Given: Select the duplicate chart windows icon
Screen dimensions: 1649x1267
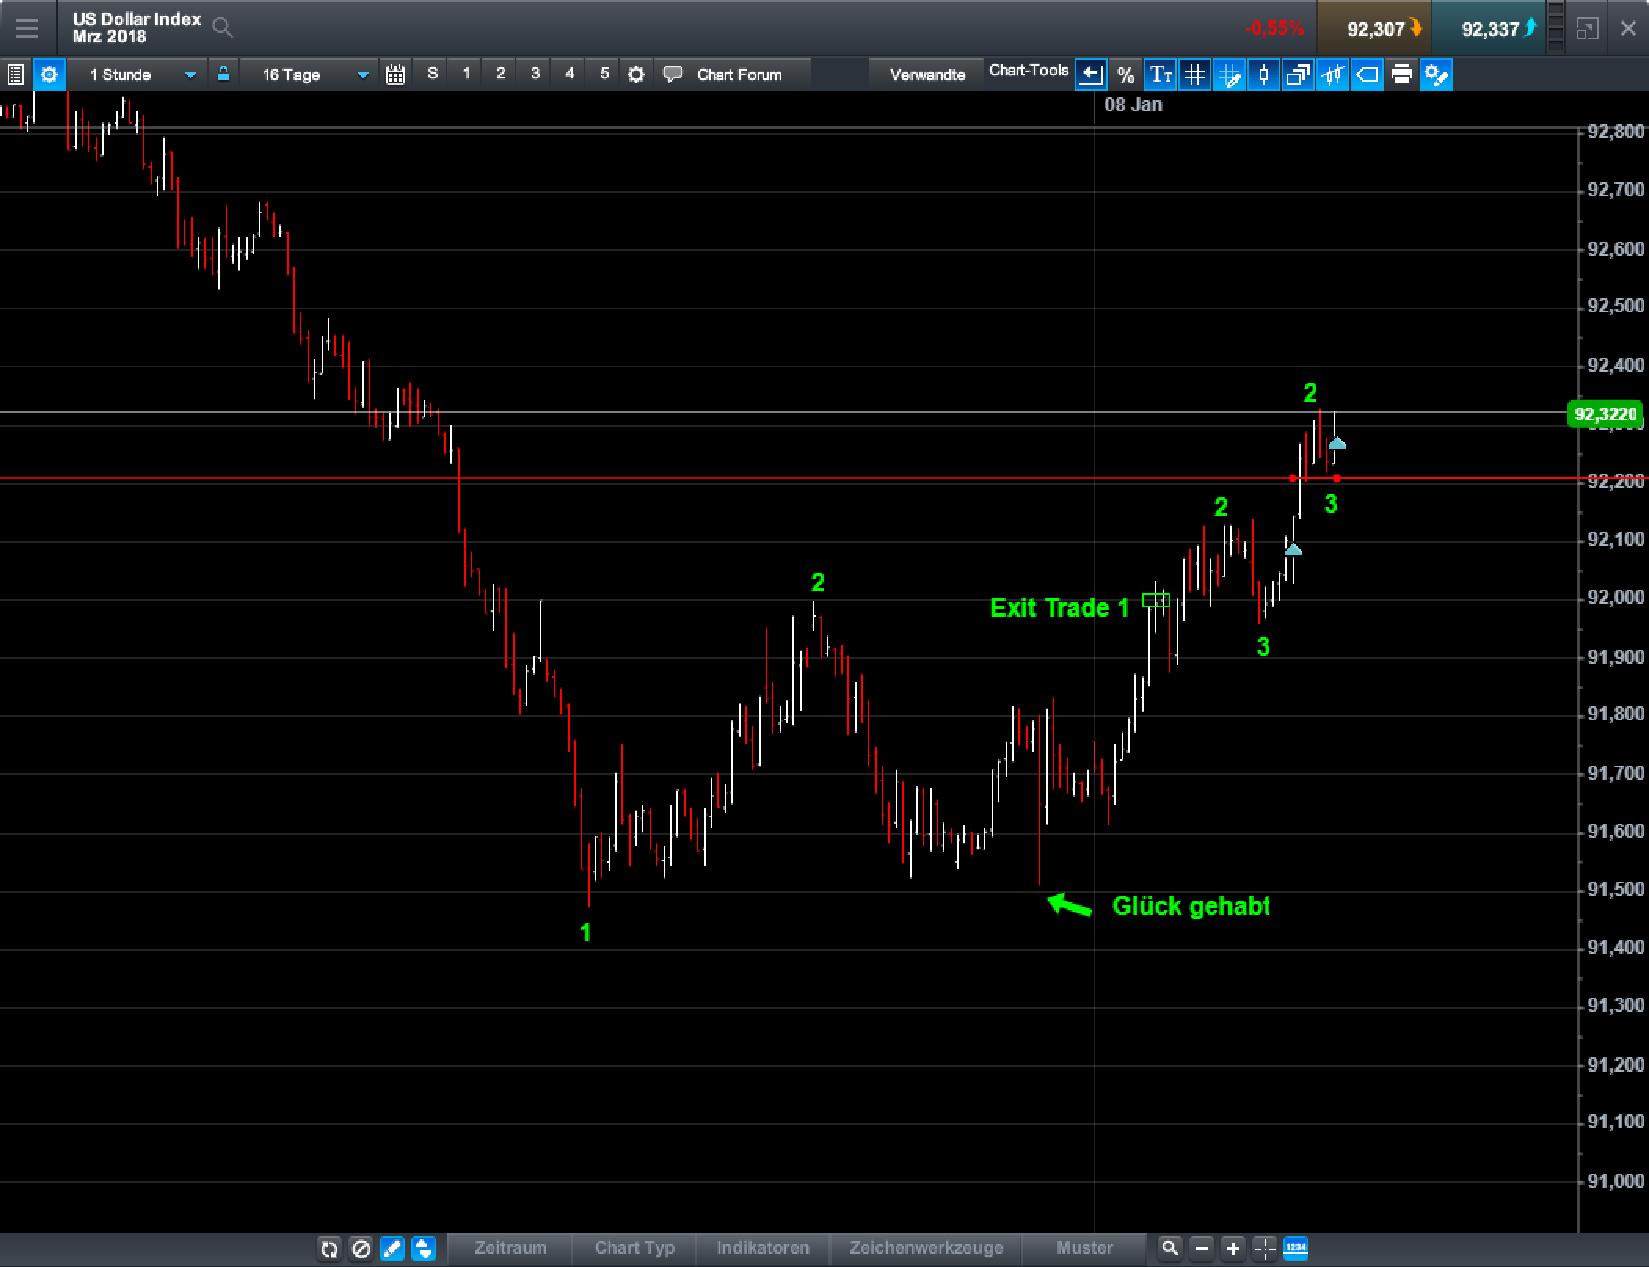Looking at the screenshot, I should (x=1297, y=74).
